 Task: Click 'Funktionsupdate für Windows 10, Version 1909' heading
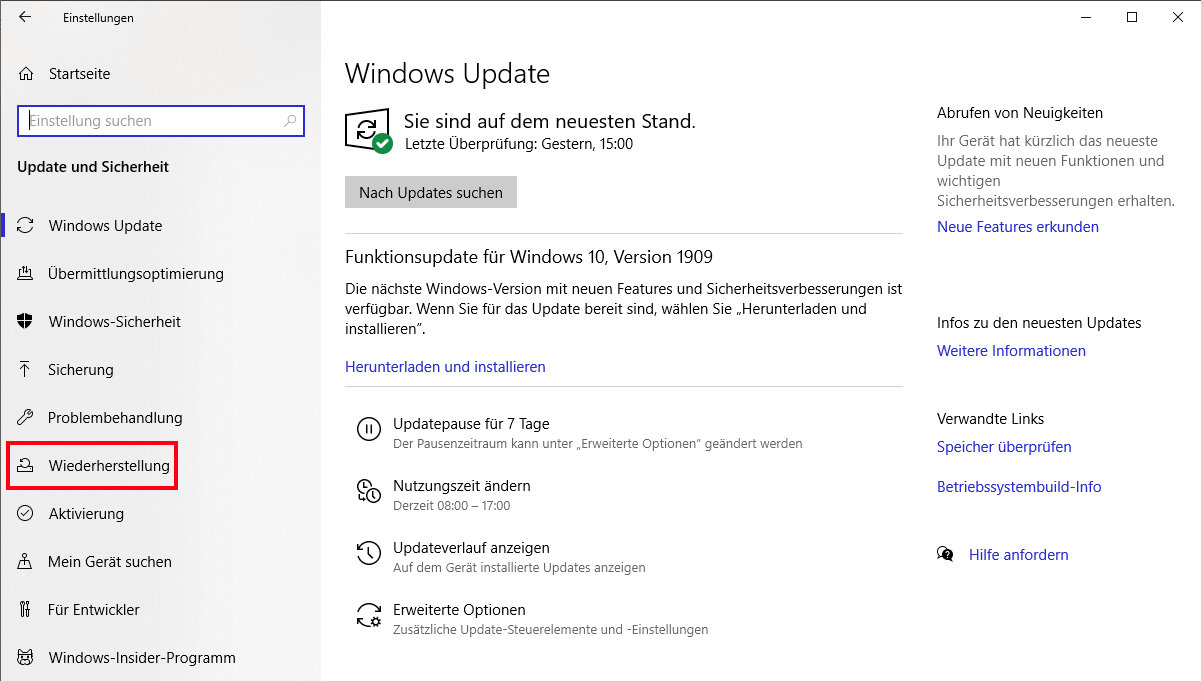(529, 257)
